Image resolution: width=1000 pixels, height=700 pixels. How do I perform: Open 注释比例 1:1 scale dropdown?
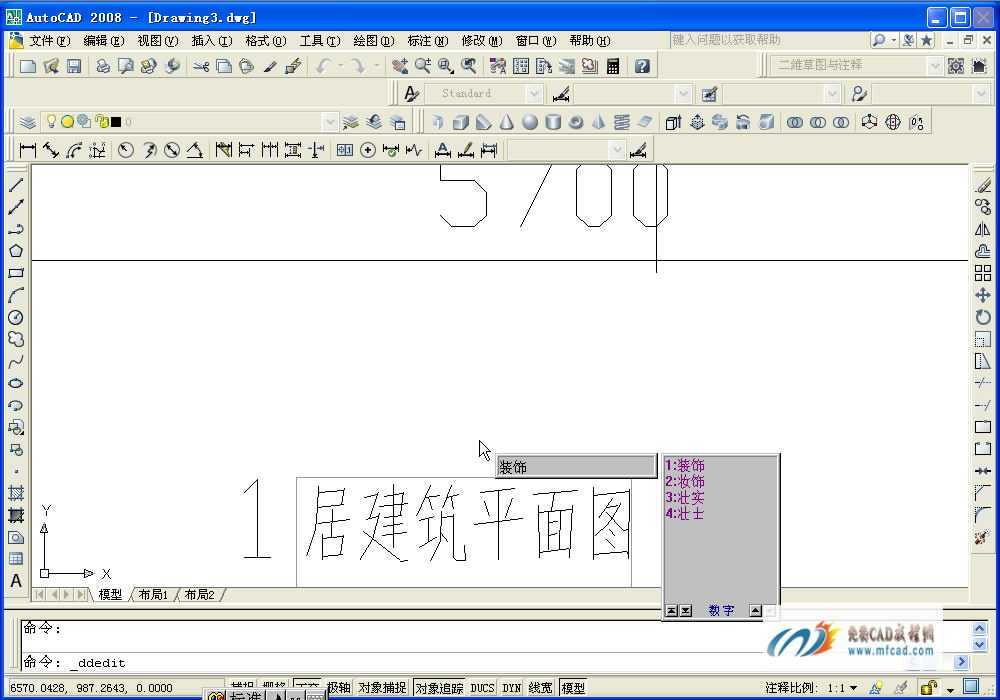tap(842, 688)
